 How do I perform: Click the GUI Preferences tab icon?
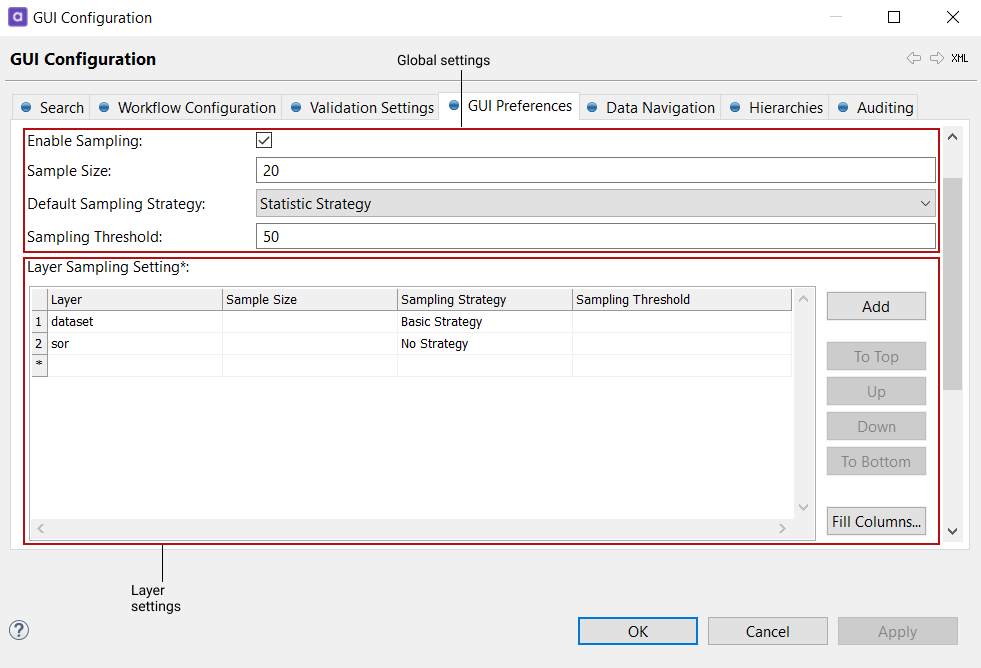[456, 105]
